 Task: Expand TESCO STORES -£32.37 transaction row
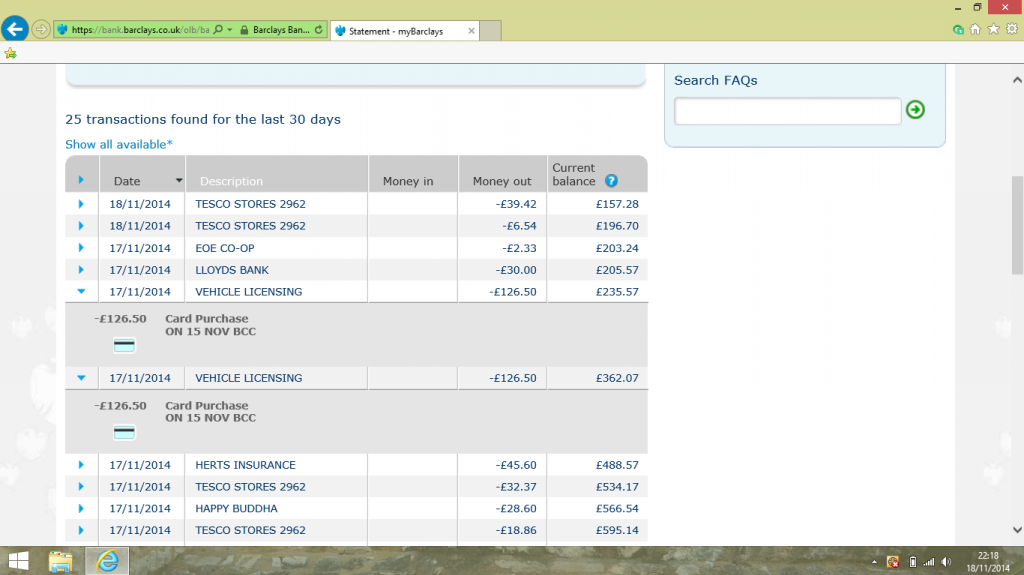pos(81,486)
